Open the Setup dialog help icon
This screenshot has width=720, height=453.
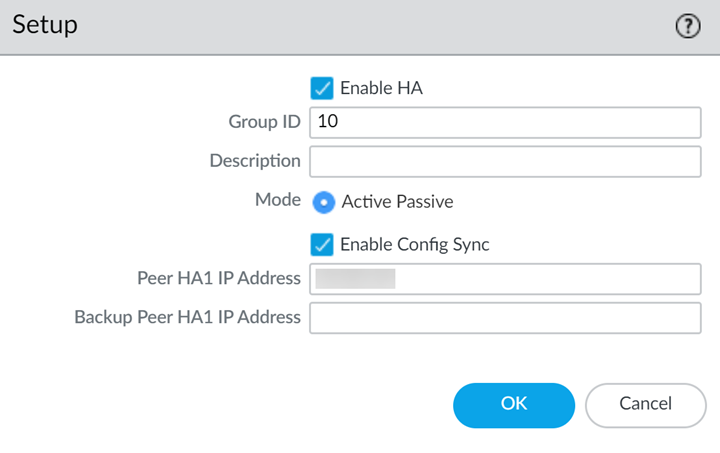[688, 27]
